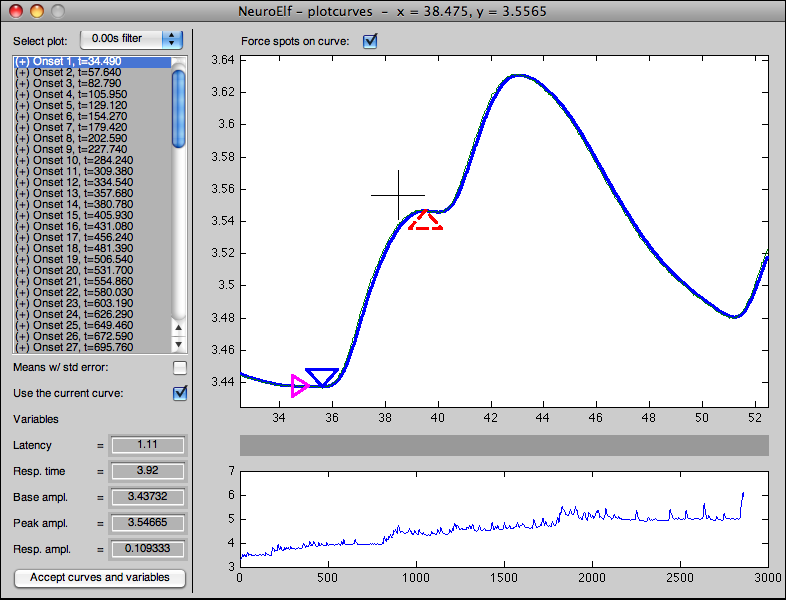This screenshot has height=600, width=786.
Task: Click the Peak ampl. value field
Action: tap(146, 522)
